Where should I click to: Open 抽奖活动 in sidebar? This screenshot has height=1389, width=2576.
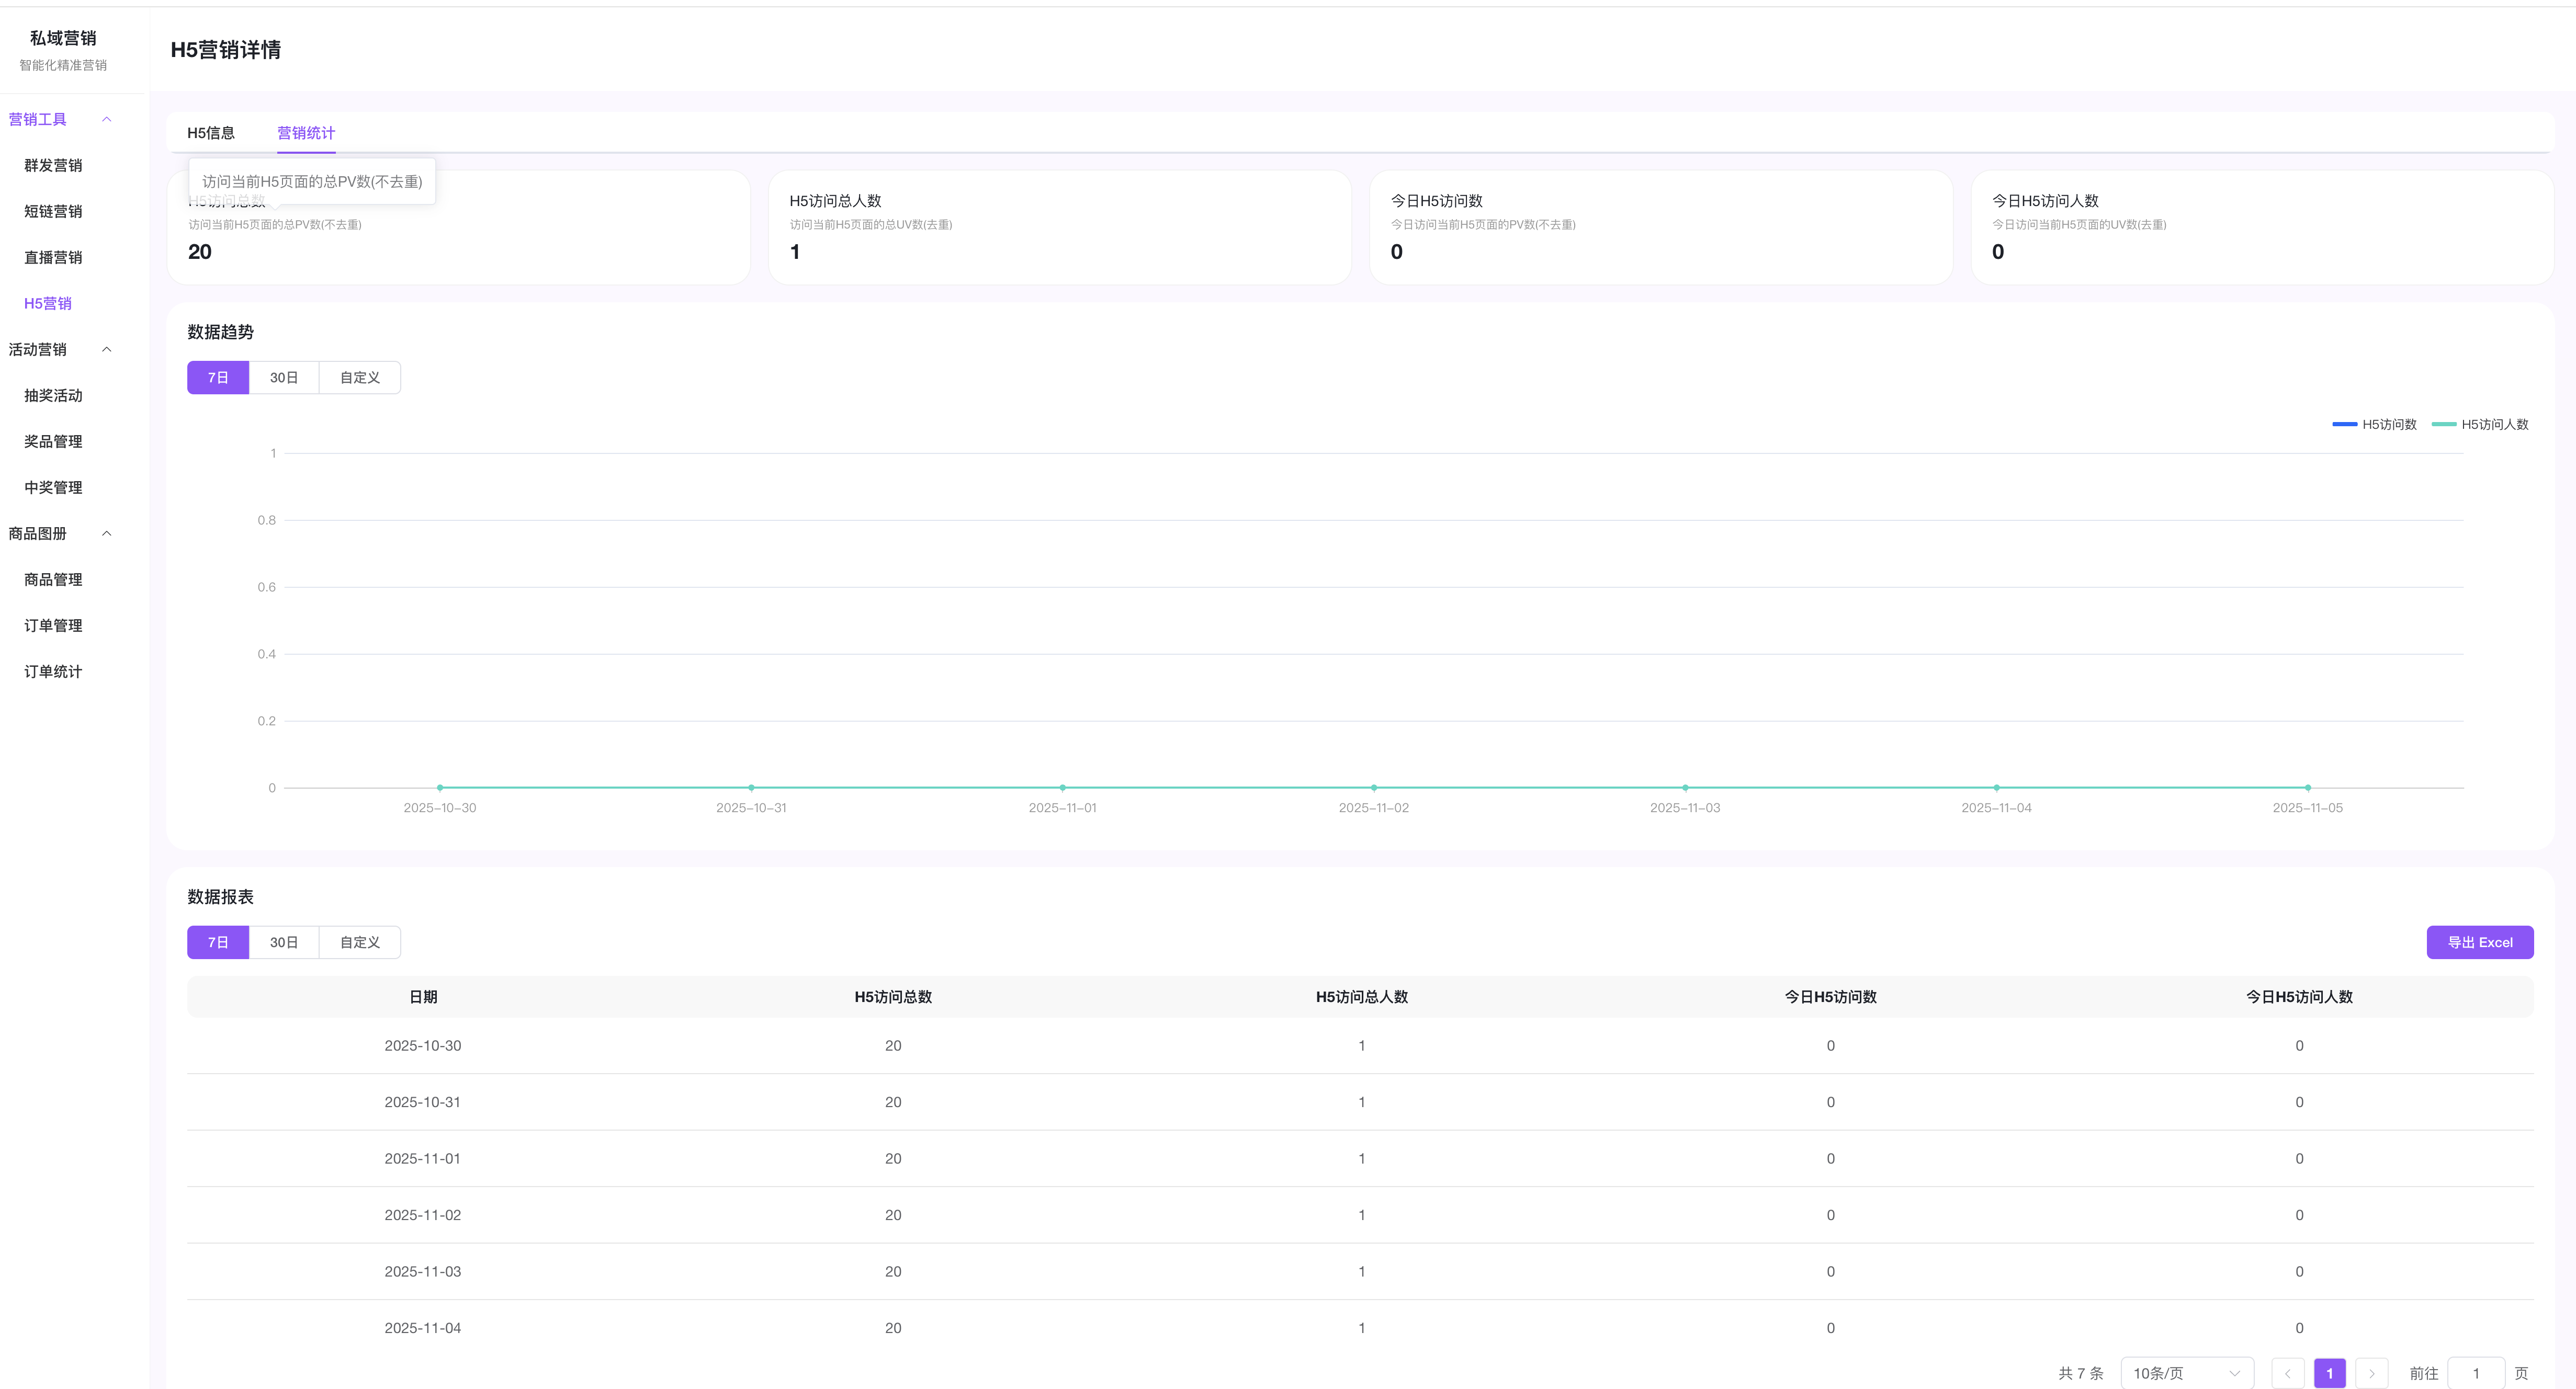[53, 395]
